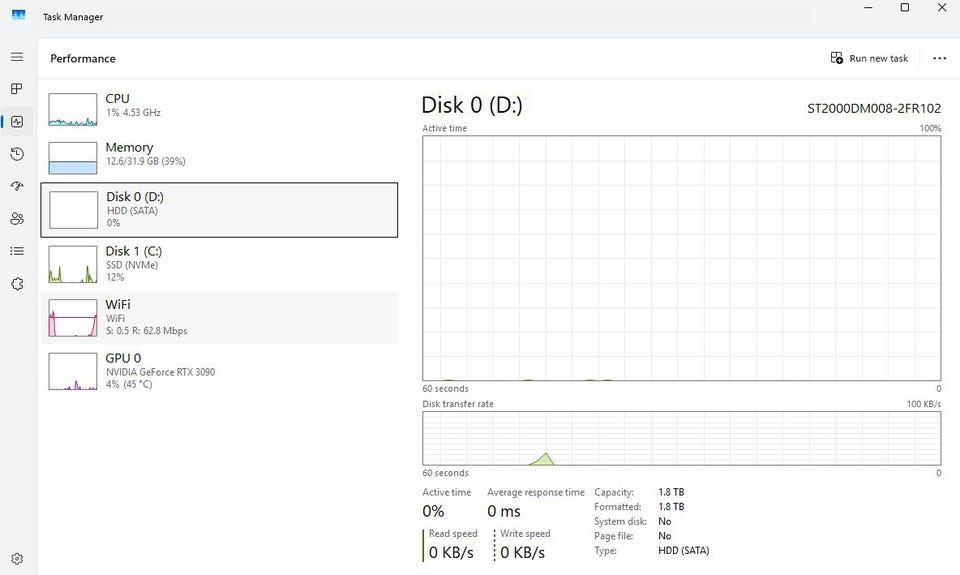The image size is (960, 575).
Task: Close the Task Manager window
Action: tap(942, 8)
